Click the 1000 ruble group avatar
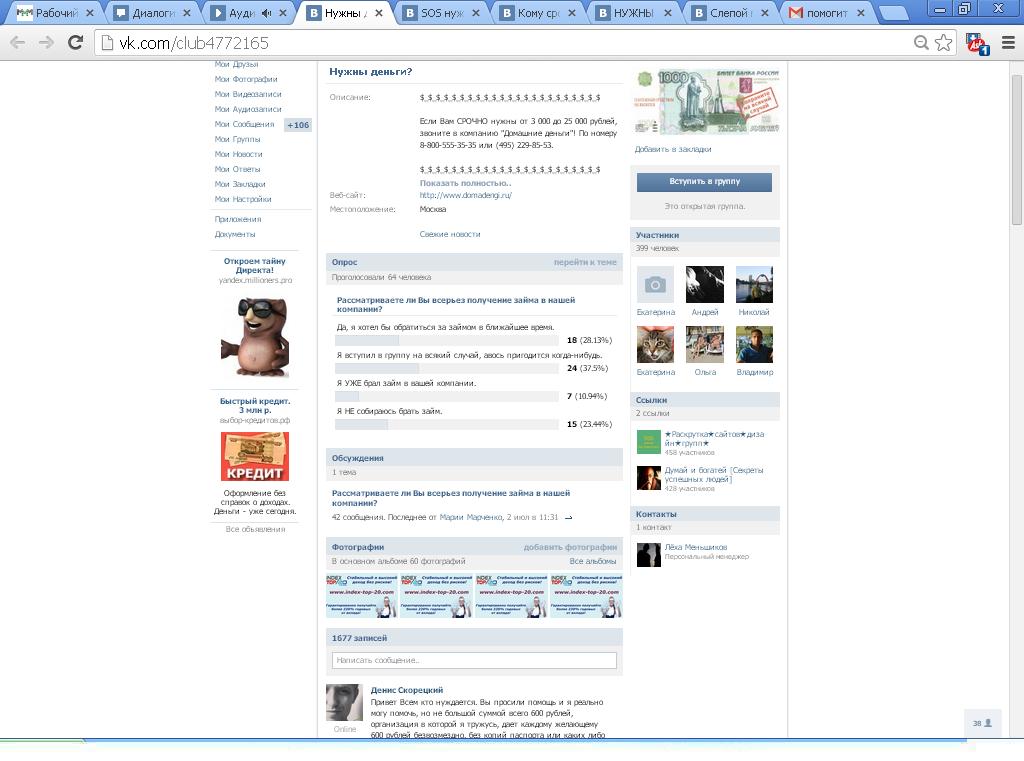 pyautogui.click(x=707, y=101)
